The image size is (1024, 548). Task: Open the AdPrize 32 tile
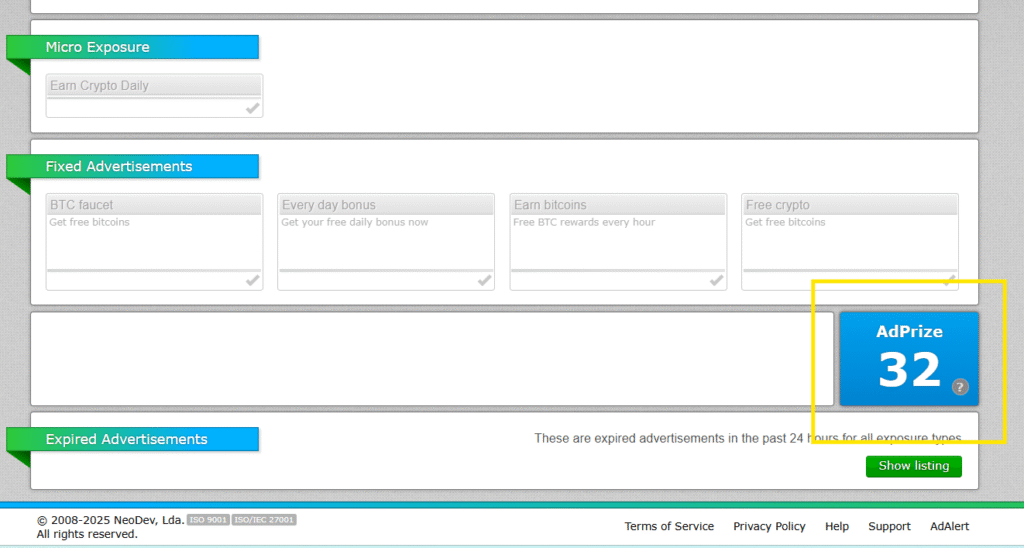(908, 358)
